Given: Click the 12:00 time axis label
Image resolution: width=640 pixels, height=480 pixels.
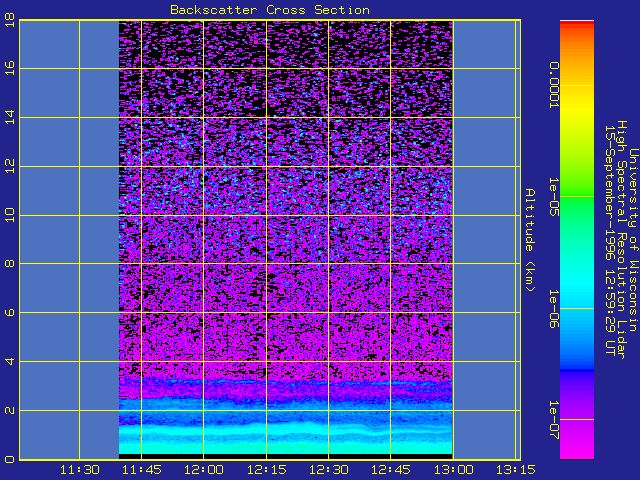Looking at the screenshot, I should coord(204,470).
